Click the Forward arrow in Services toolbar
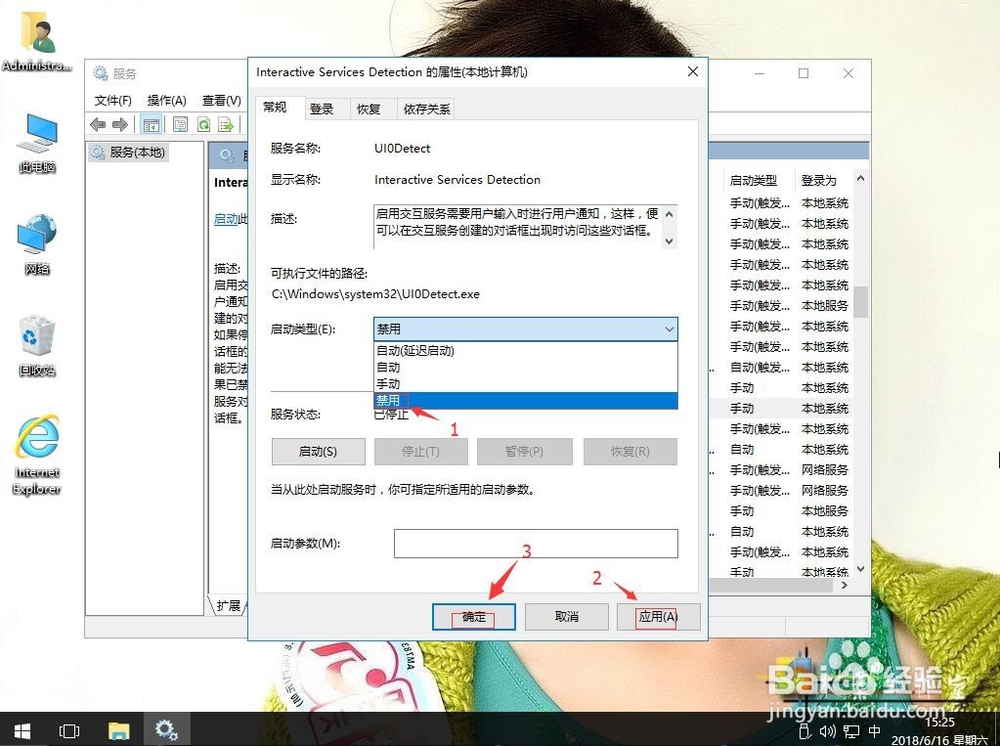This screenshot has width=1000, height=746. (120, 124)
